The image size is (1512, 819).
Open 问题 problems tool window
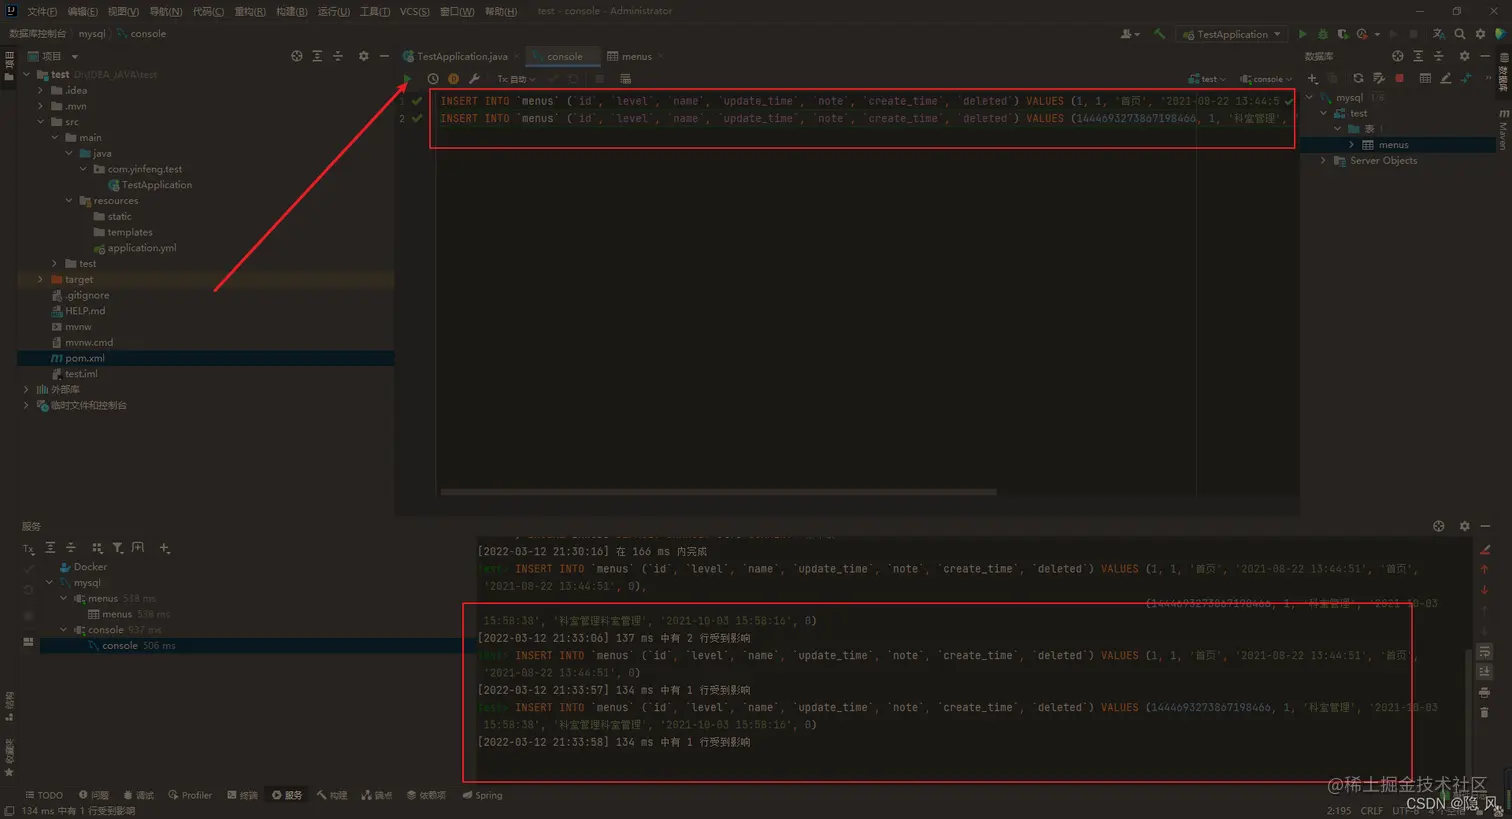[93, 796]
